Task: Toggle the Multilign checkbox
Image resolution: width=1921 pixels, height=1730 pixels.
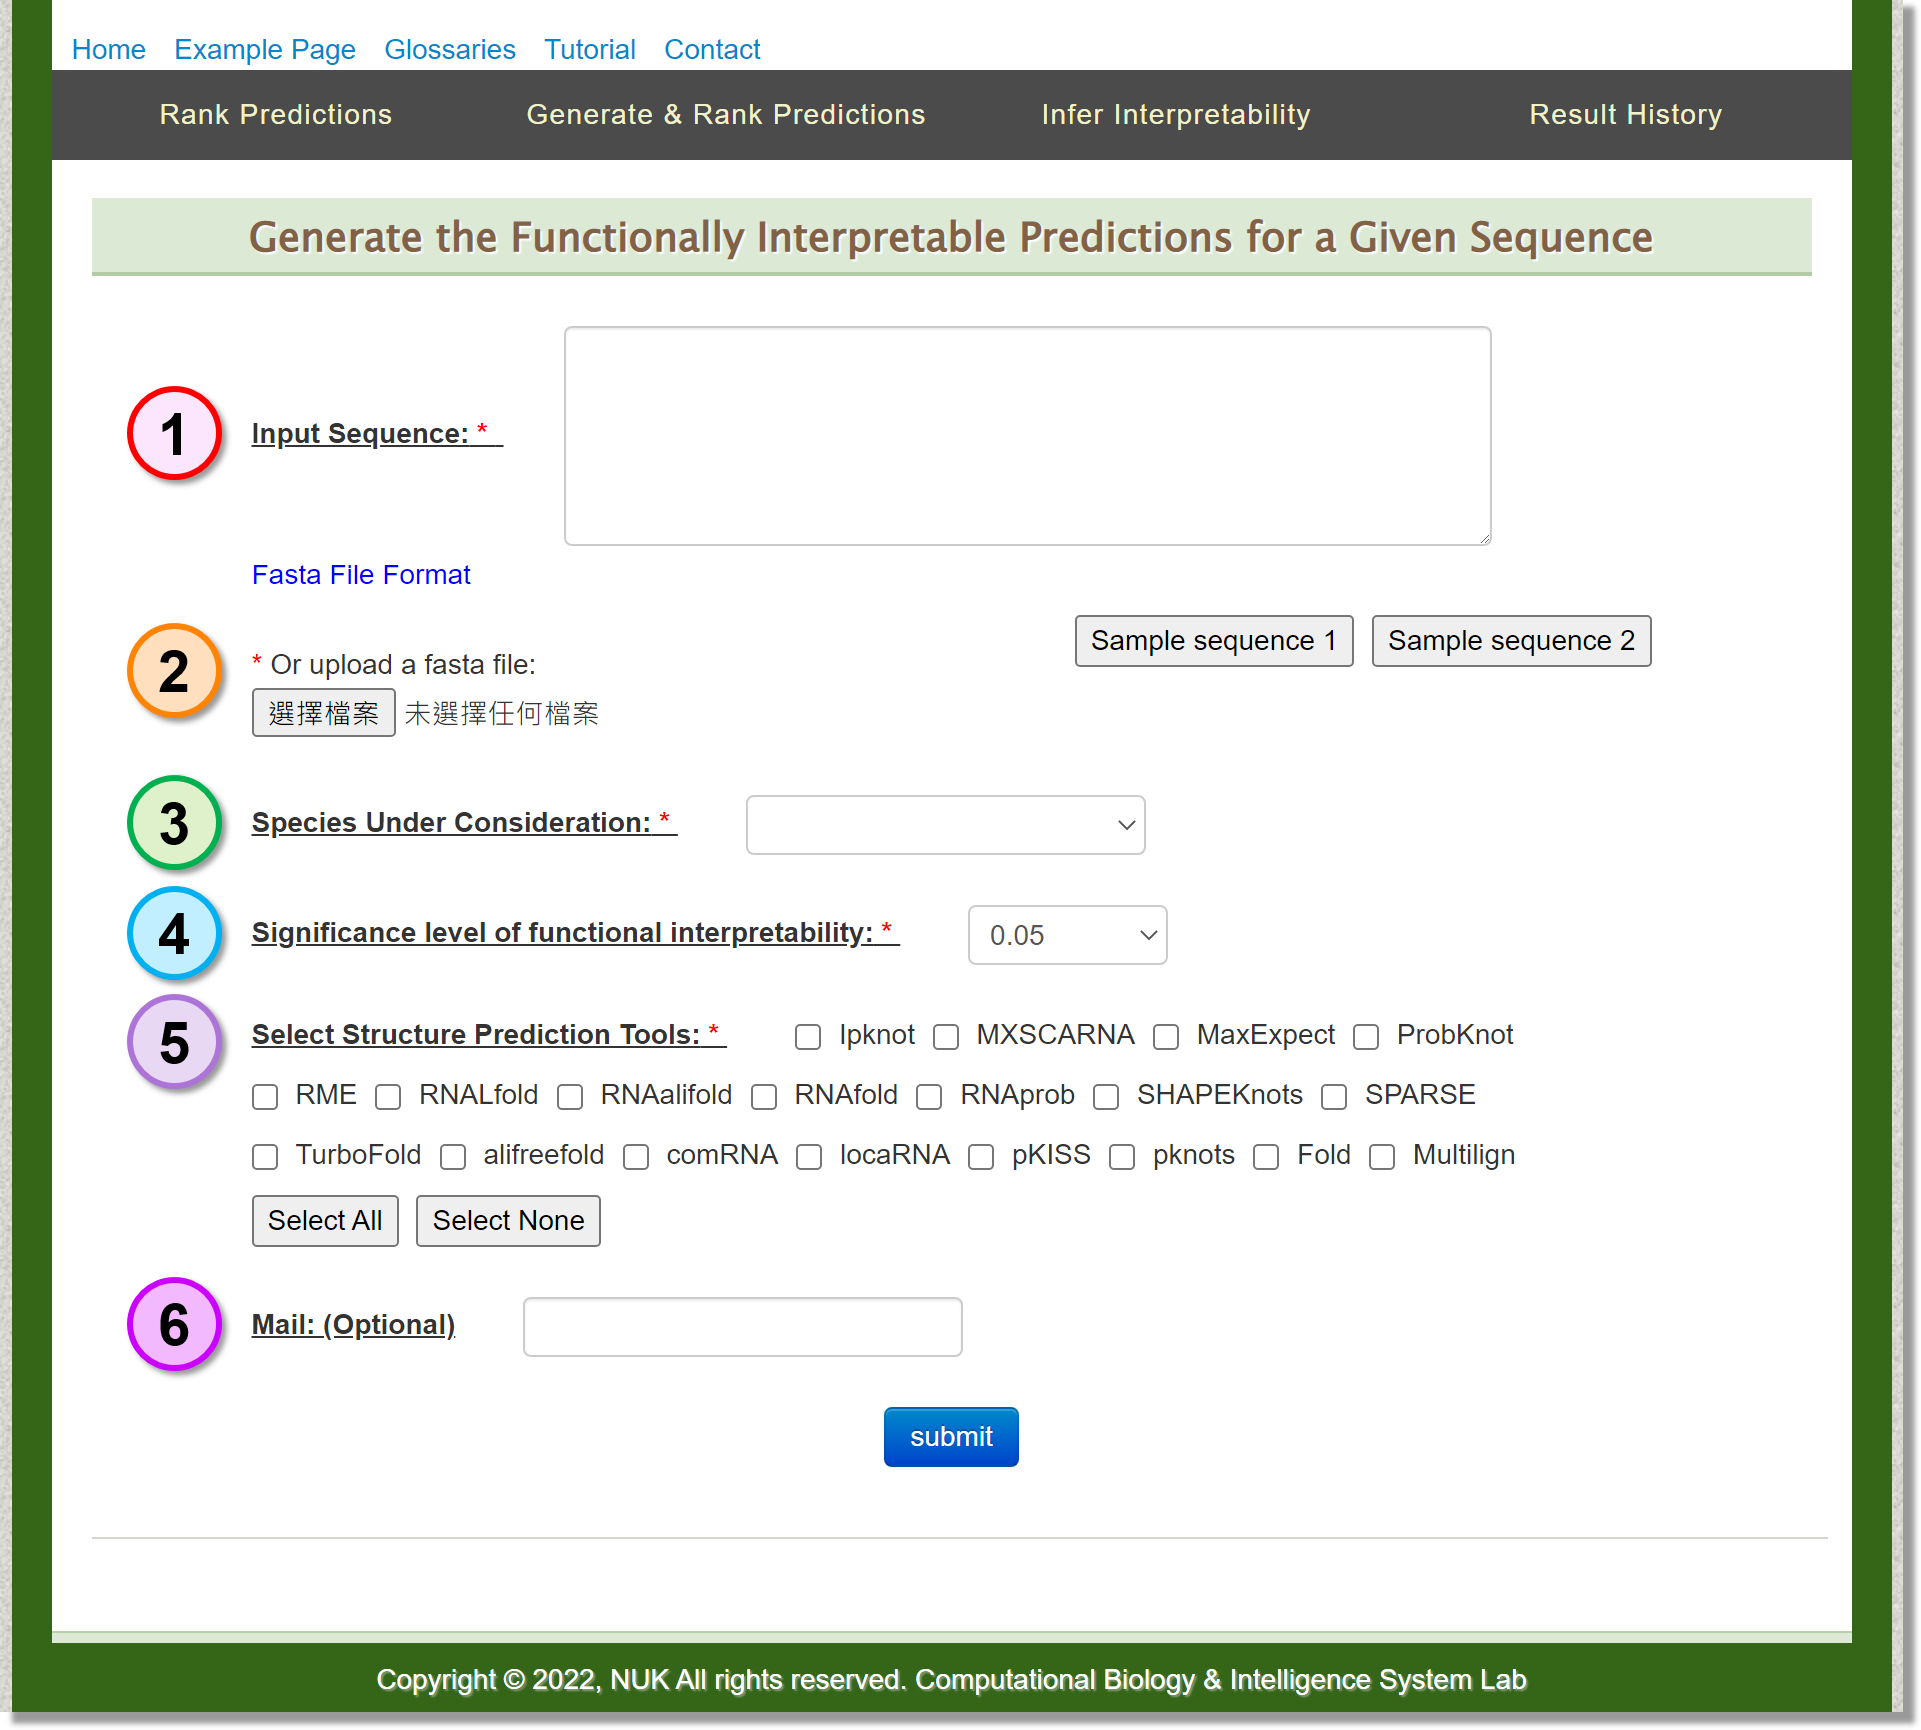Action: click(1382, 1157)
